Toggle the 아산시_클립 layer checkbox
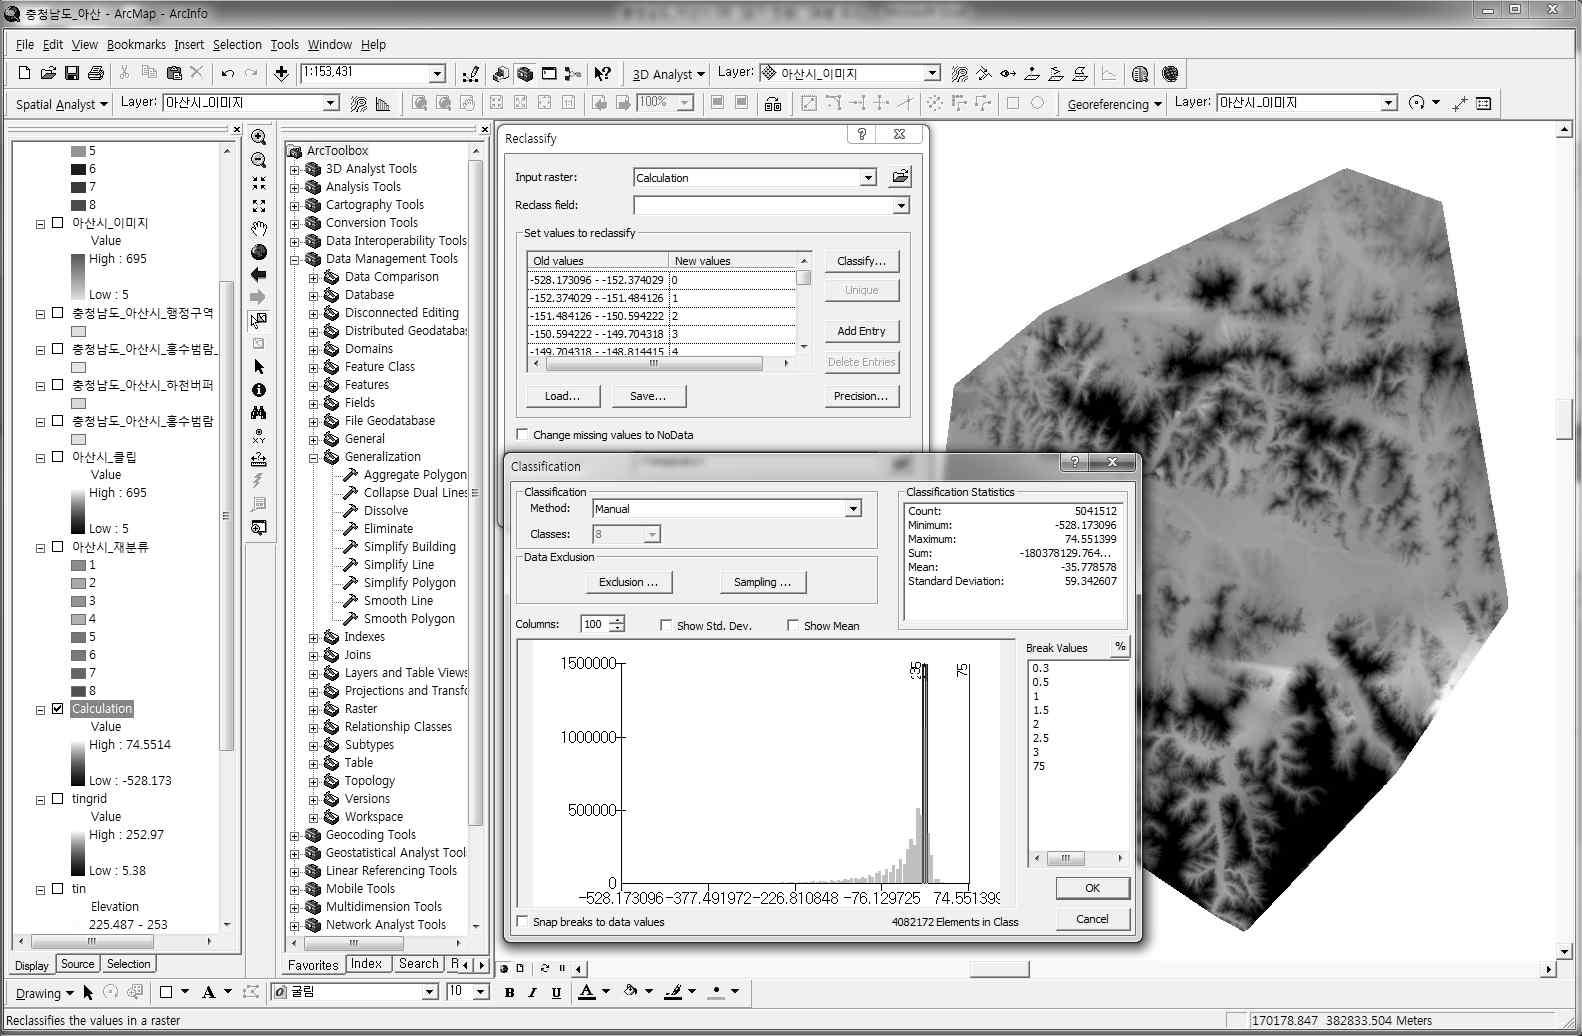Screen dimensions: 1582x1036 click(x=57, y=457)
